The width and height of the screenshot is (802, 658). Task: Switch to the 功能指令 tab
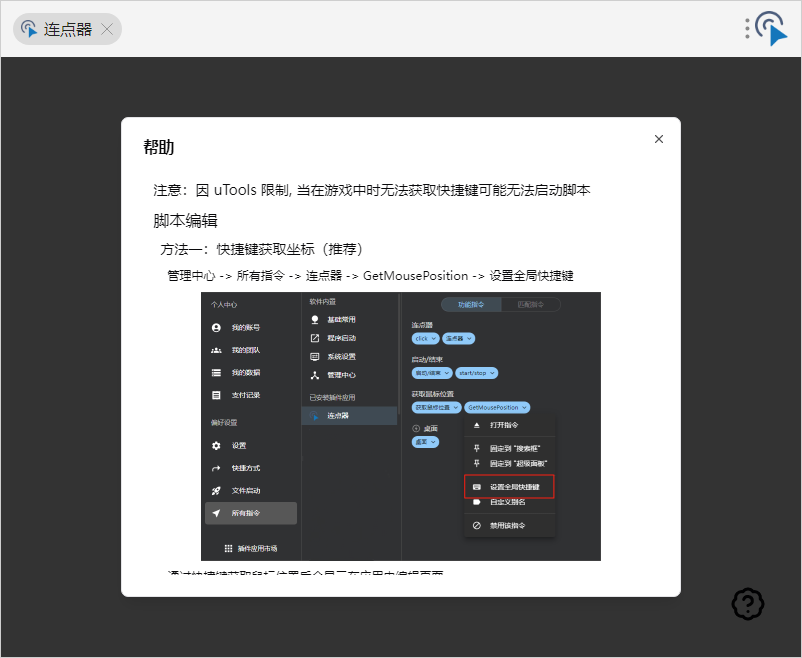coord(471,304)
